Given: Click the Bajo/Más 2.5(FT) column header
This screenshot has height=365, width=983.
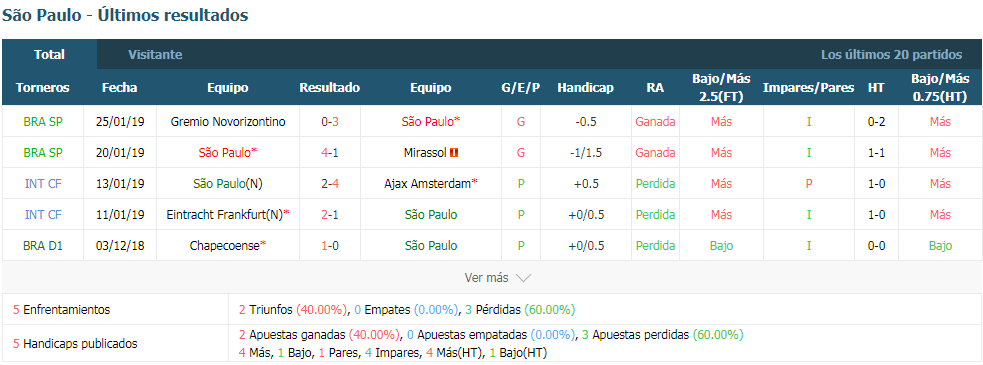Looking at the screenshot, I should 721,88.
